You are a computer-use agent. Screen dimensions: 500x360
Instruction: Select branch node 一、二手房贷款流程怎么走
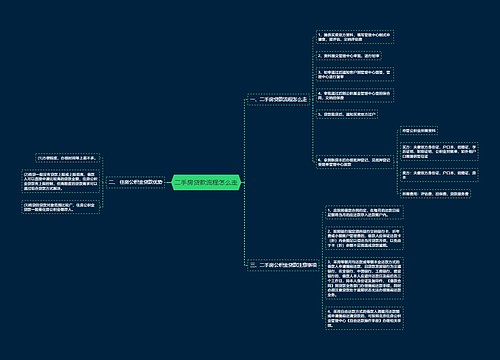click(x=278, y=99)
